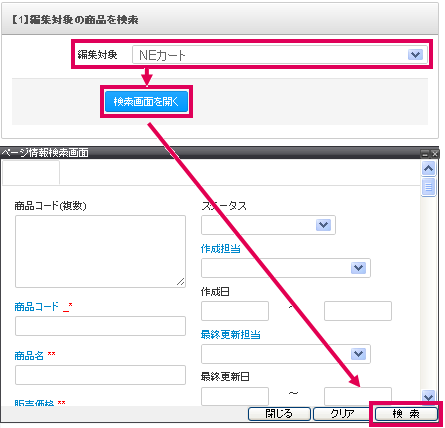The height and width of the screenshot is (428, 445).
Task: Select the 作成日 start date field
Action: [x=235, y=311]
